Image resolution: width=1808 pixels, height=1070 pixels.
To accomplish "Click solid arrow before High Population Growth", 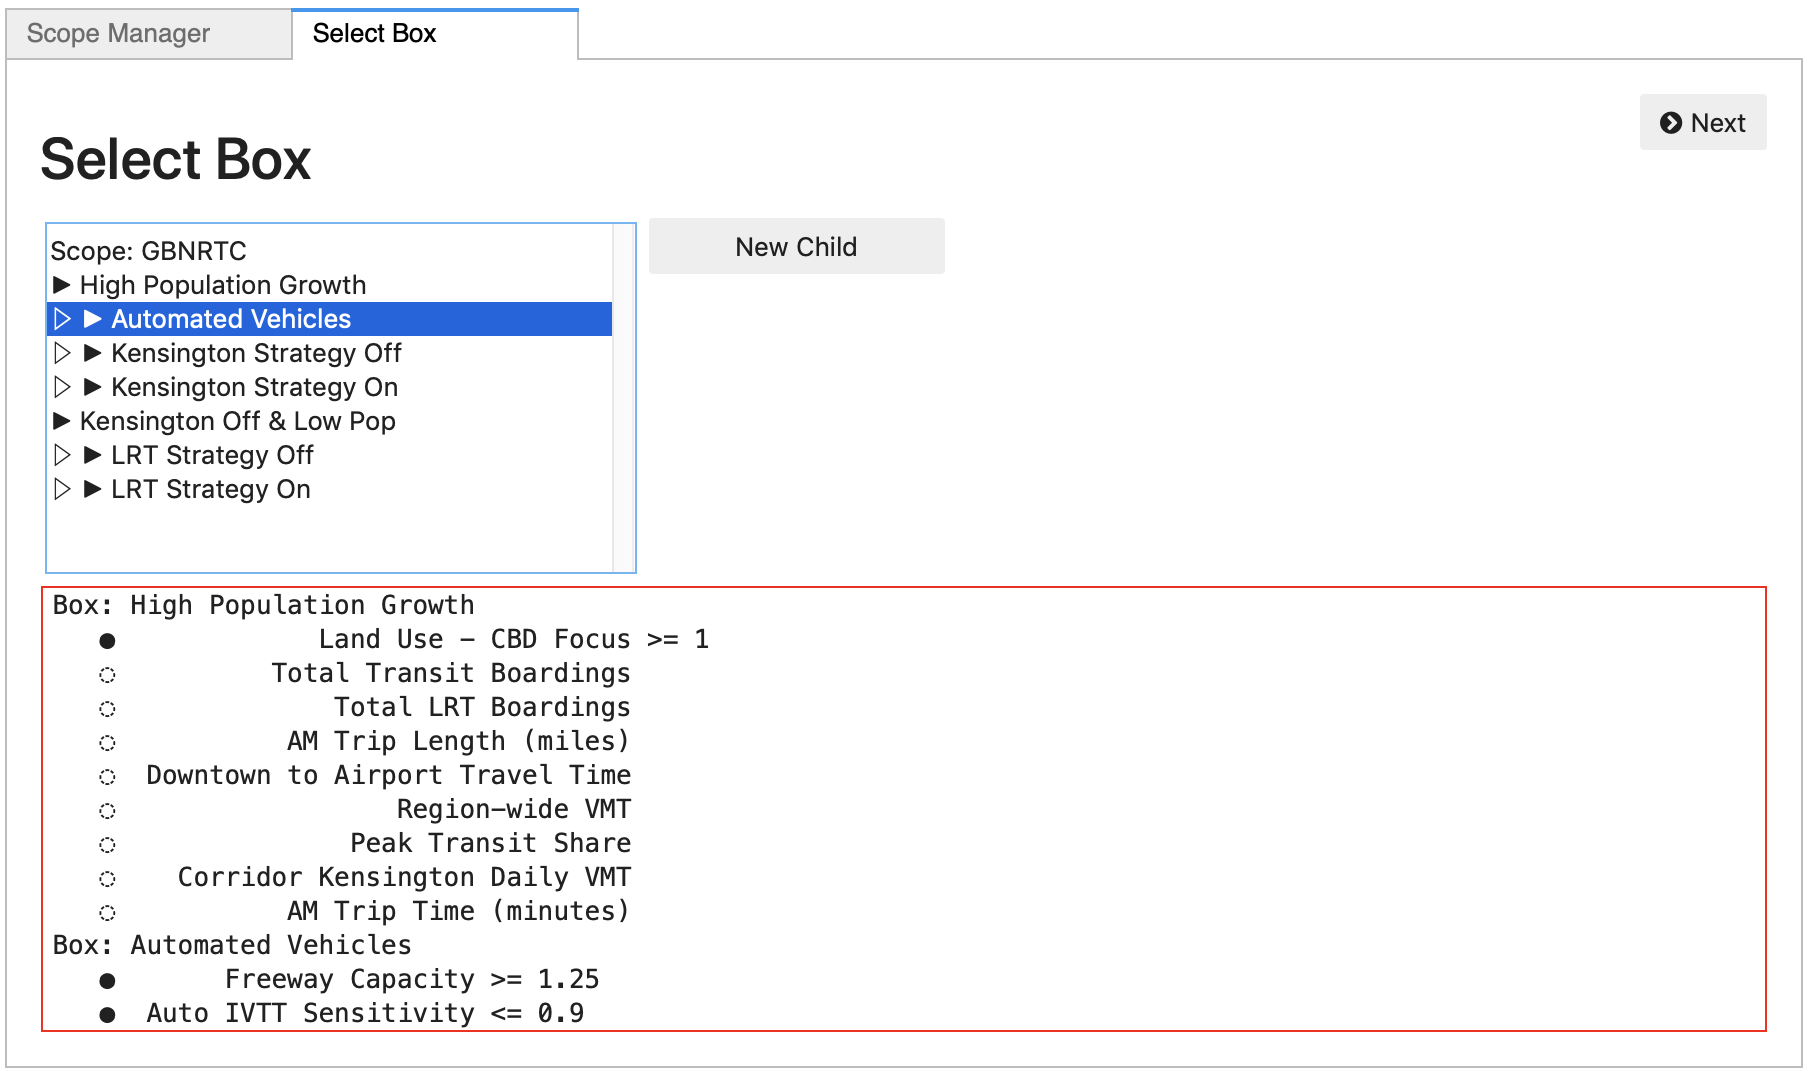I will pyautogui.click(x=61, y=285).
